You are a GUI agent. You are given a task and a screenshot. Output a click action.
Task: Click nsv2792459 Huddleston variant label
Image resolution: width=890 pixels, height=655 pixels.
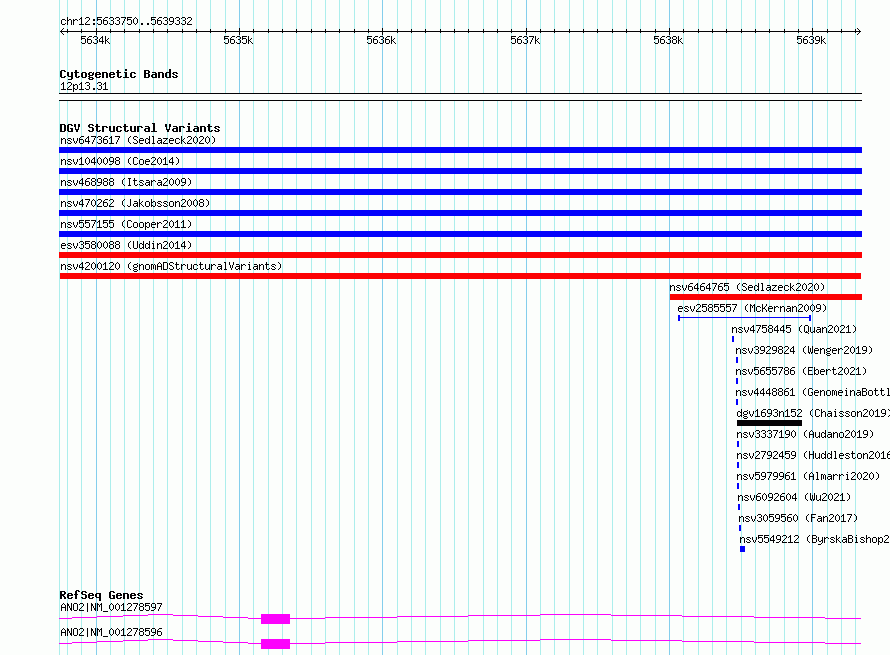[813, 455]
